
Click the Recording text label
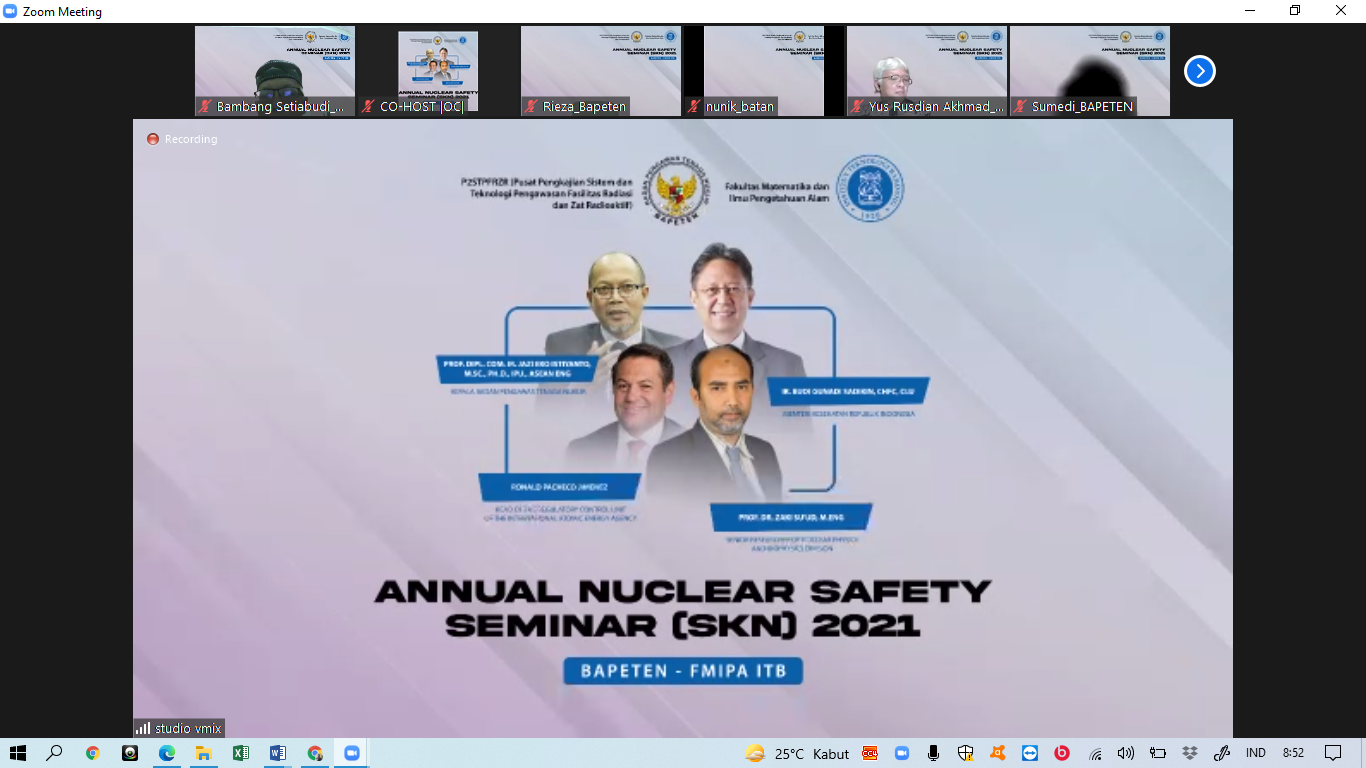(x=191, y=139)
